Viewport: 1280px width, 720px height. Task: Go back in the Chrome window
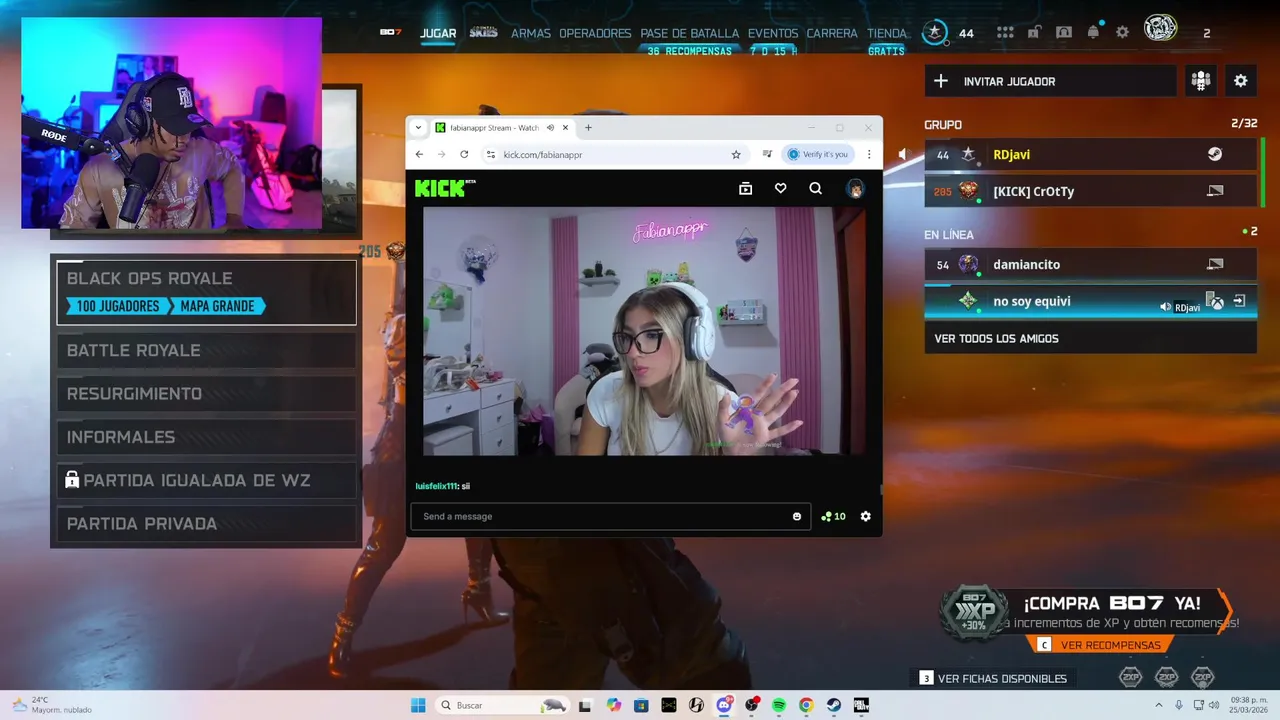pos(419,154)
